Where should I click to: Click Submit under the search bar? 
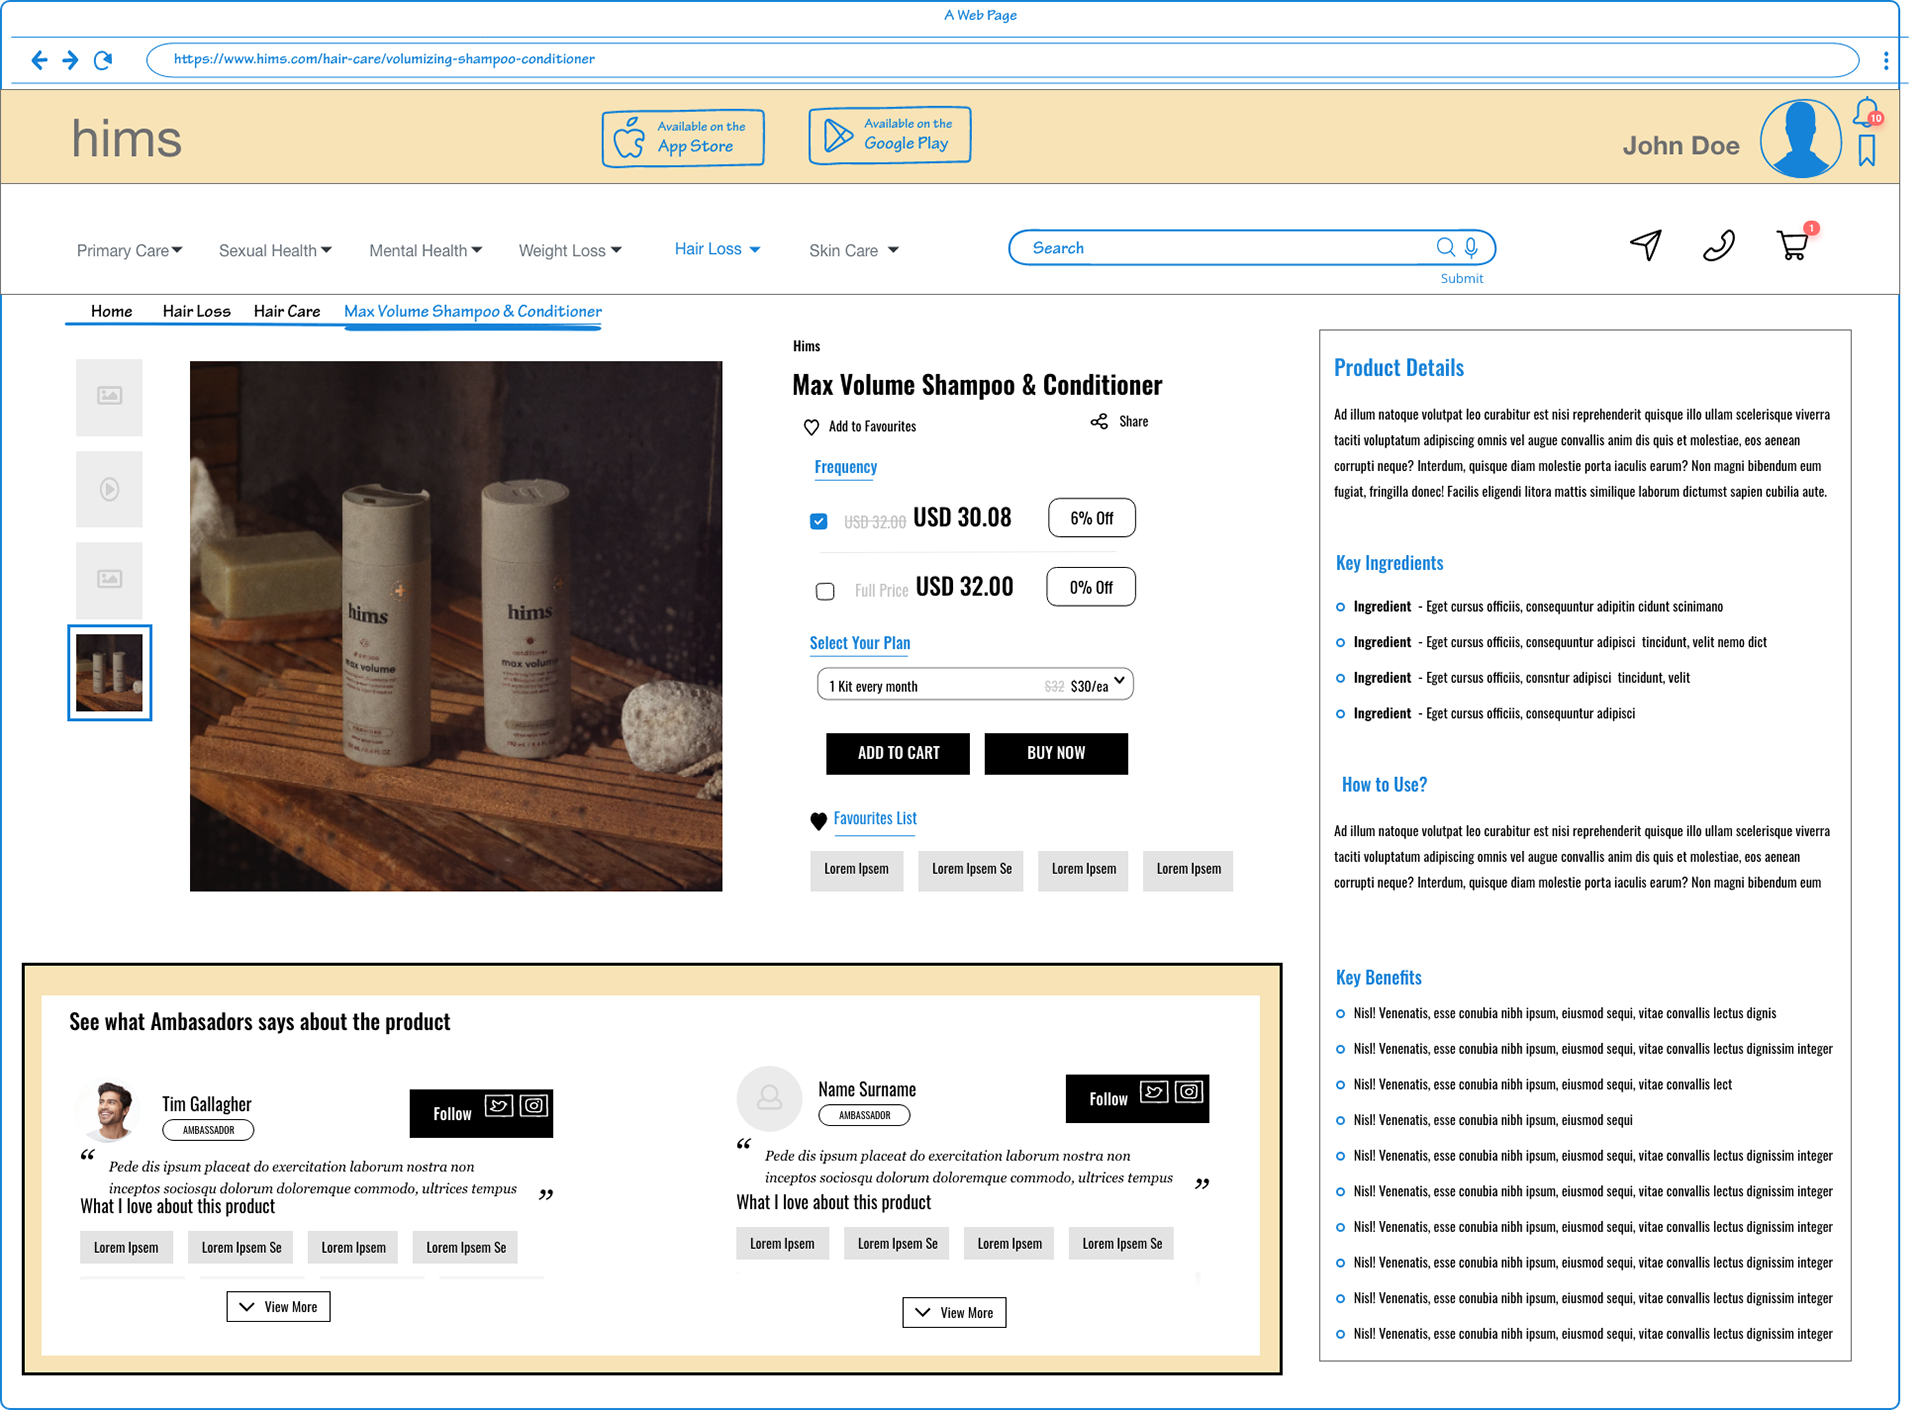click(x=1461, y=279)
